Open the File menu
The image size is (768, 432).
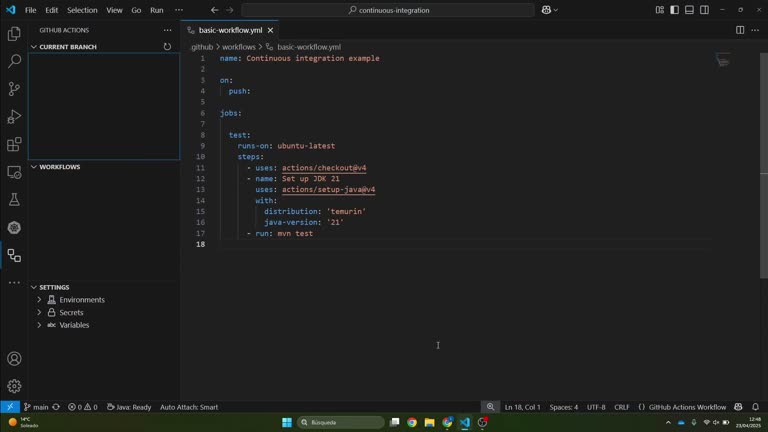(x=30, y=10)
